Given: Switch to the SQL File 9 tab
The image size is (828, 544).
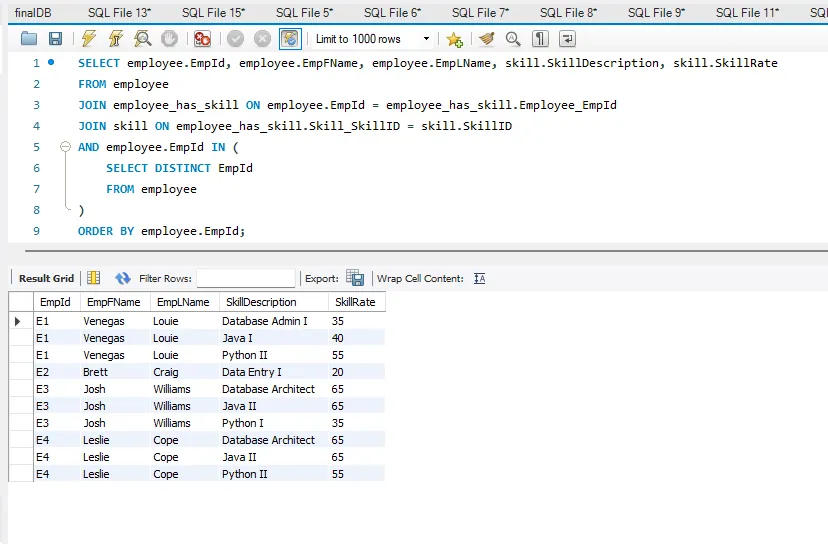Looking at the screenshot, I should 656,13.
